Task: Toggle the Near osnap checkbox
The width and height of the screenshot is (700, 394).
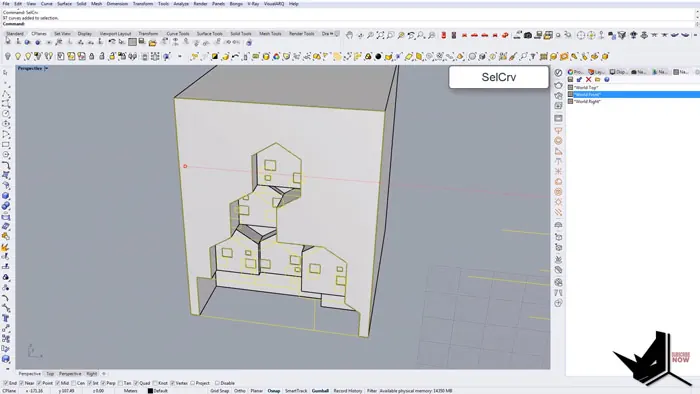Action: tap(22, 383)
